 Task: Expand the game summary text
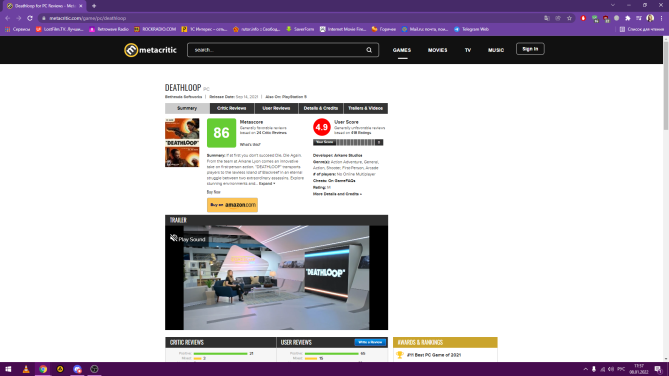(x=267, y=184)
